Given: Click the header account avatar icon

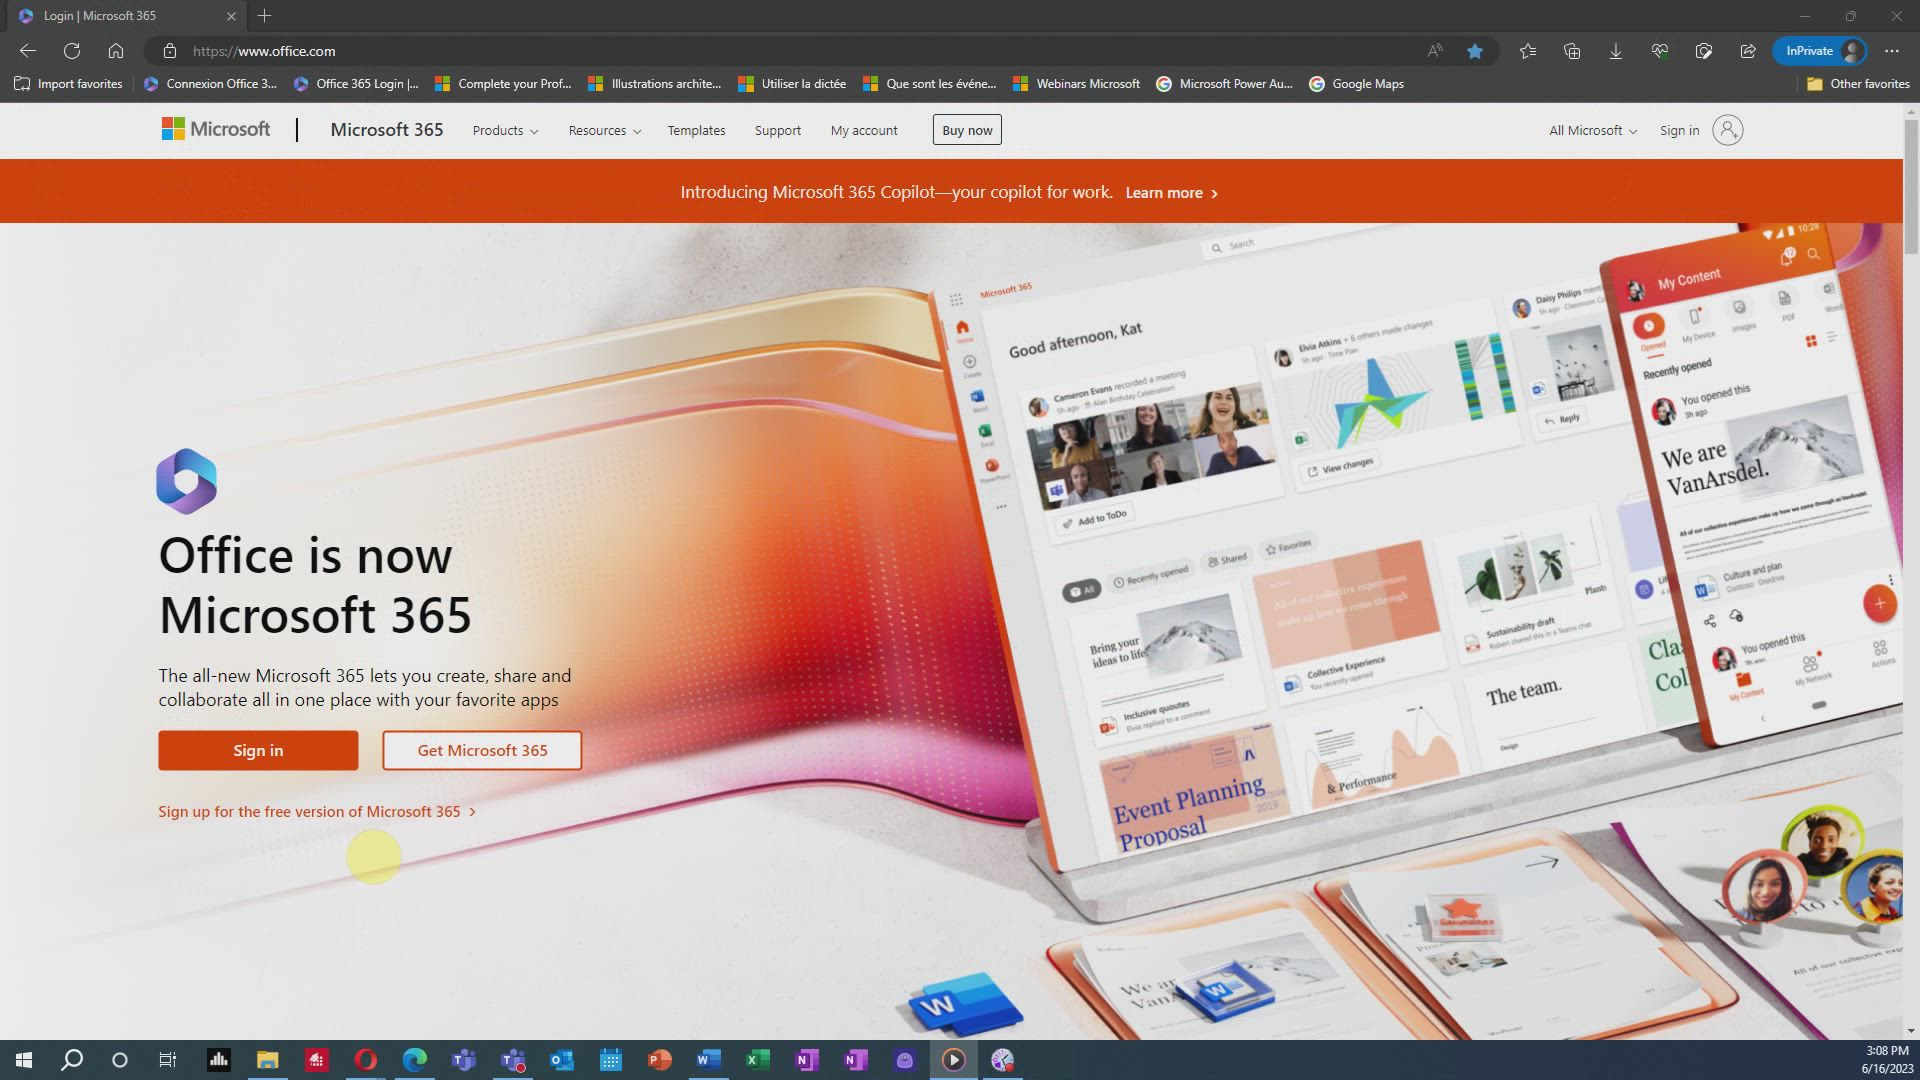Looking at the screenshot, I should tap(1727, 130).
